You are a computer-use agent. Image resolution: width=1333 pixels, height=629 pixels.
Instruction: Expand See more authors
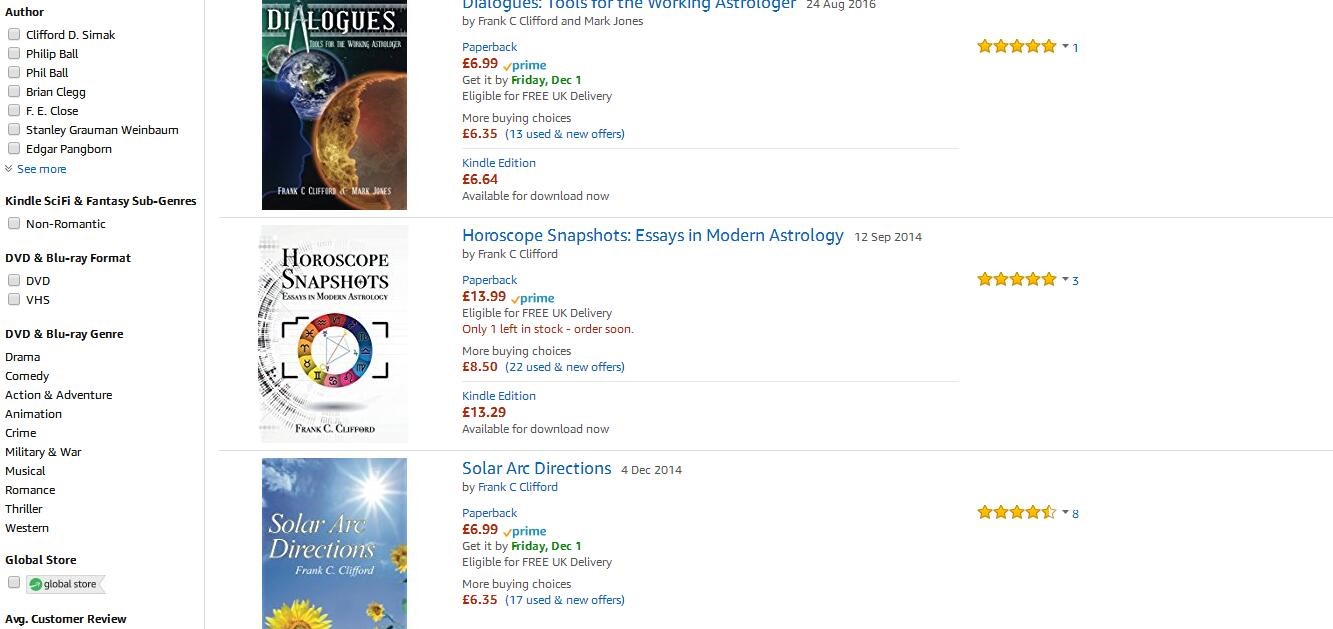pos(41,169)
